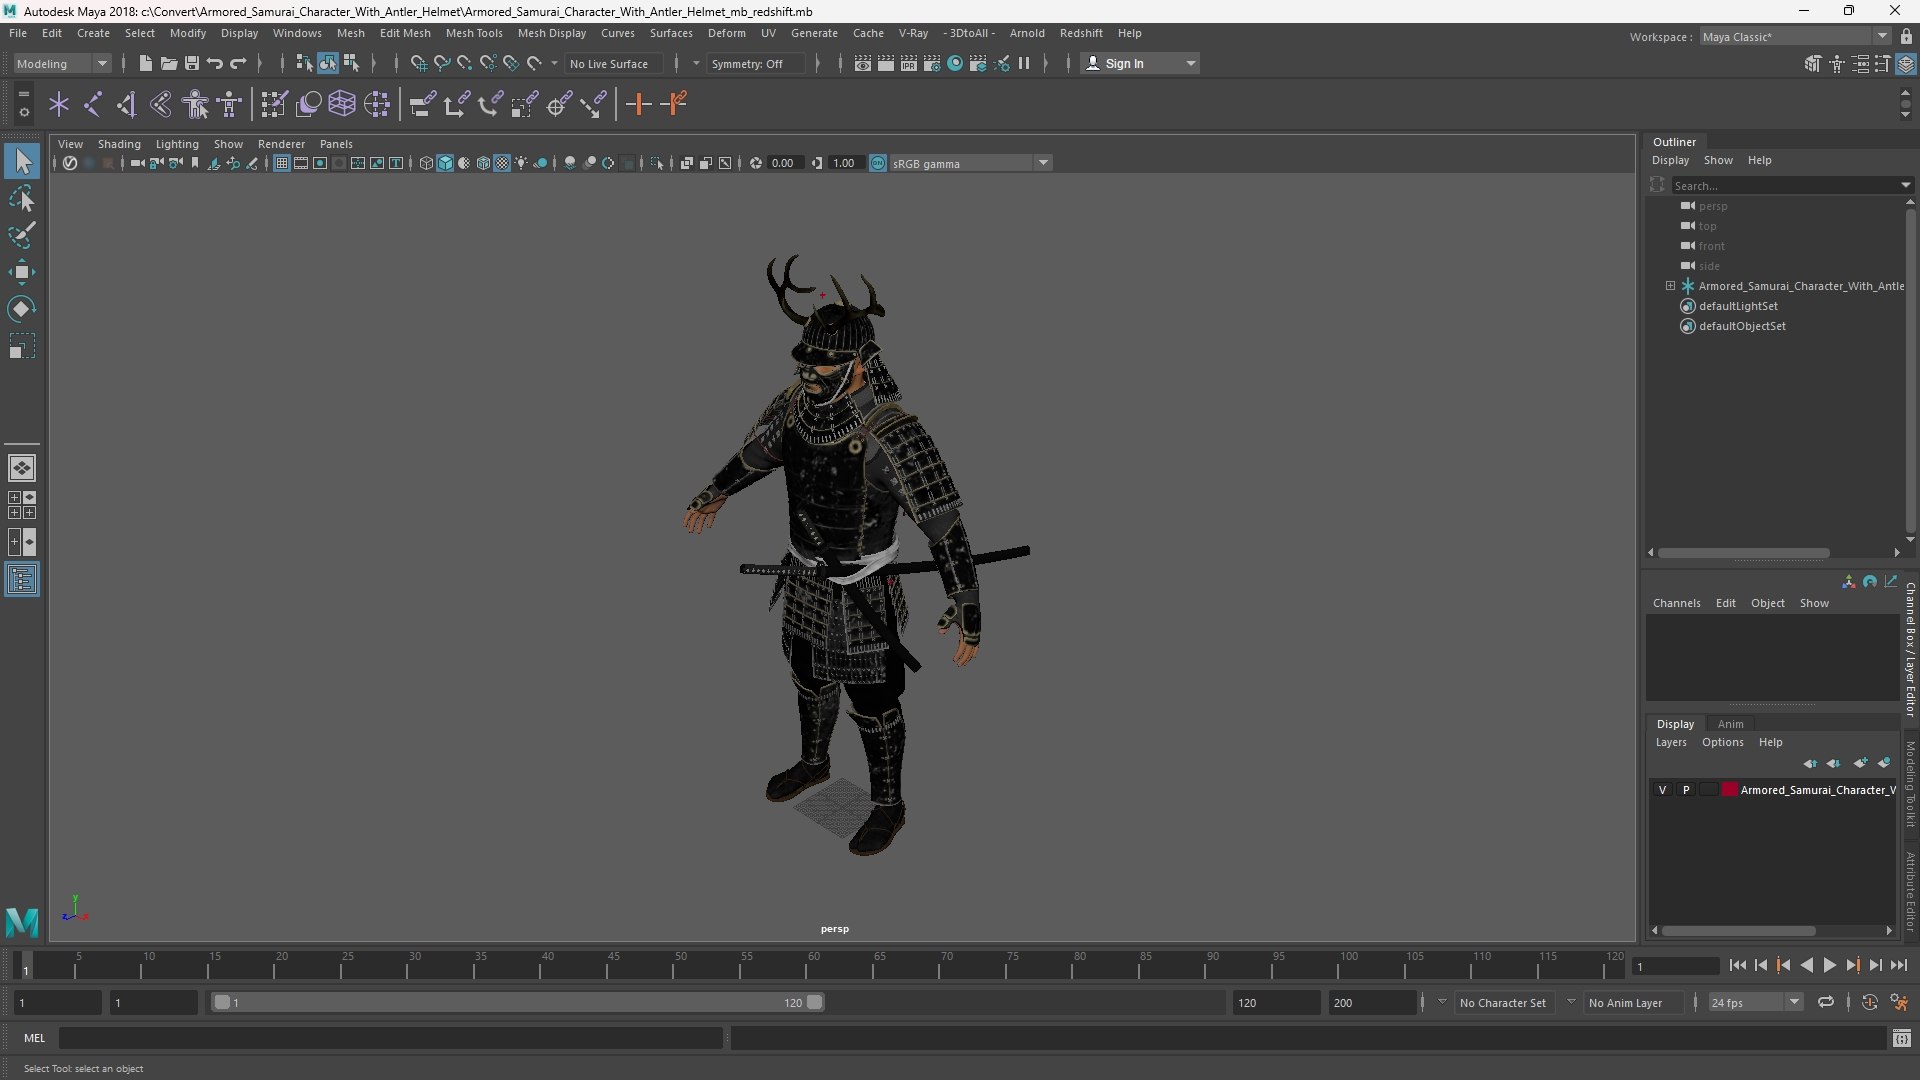
Task: Click the Snap to points icon
Action: pos(464,63)
